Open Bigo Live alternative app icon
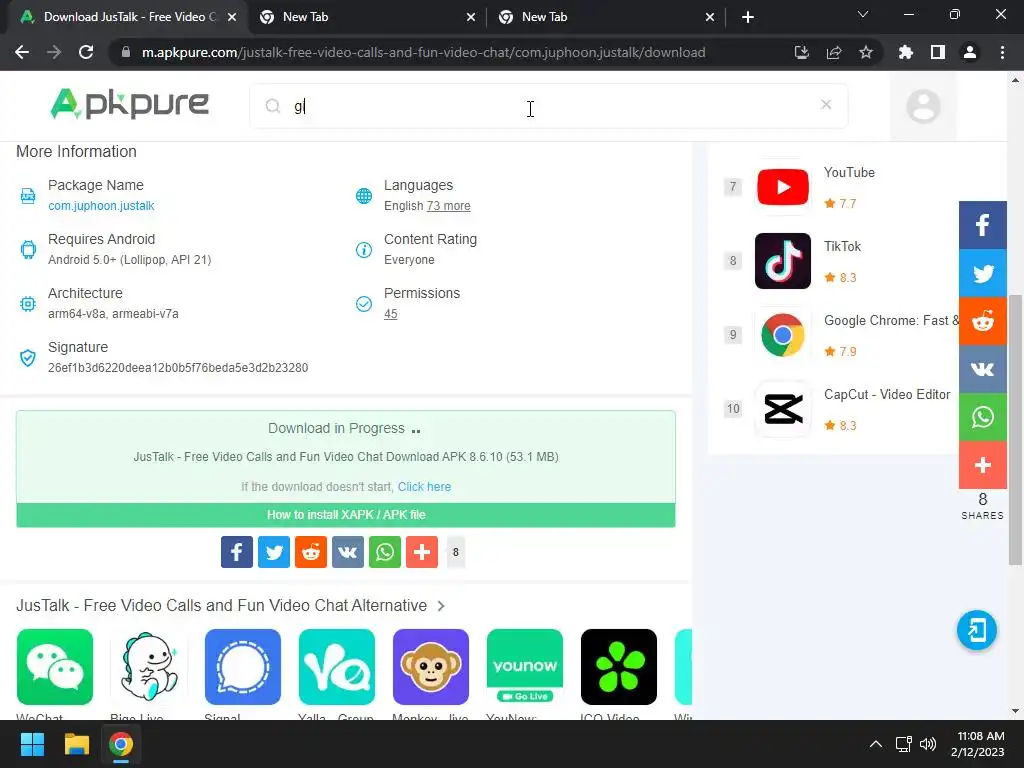Viewport: 1024px width, 768px height. [149, 667]
